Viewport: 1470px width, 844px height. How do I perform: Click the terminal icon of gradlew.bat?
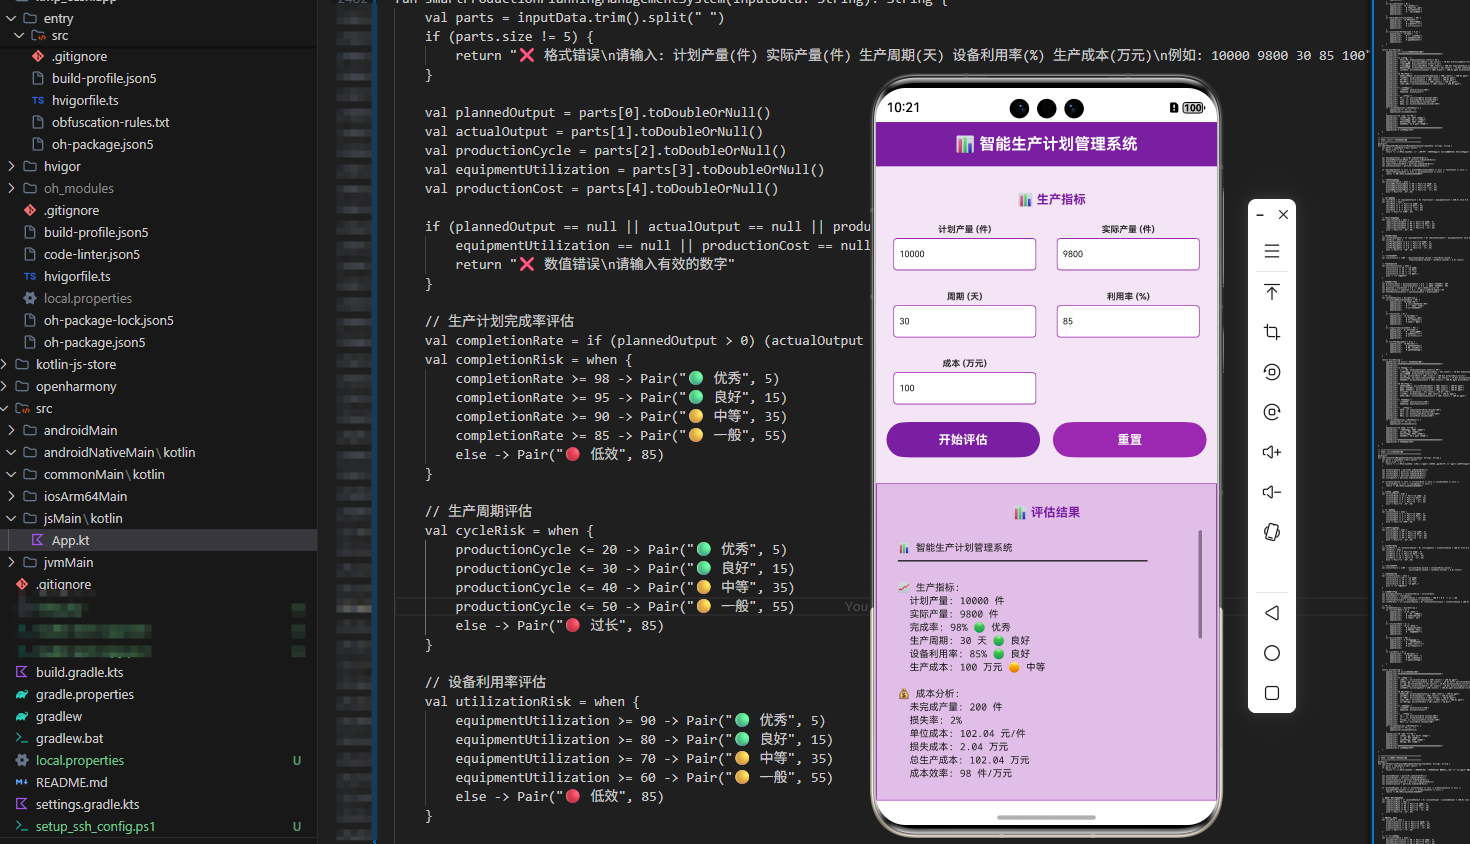[x=22, y=738]
